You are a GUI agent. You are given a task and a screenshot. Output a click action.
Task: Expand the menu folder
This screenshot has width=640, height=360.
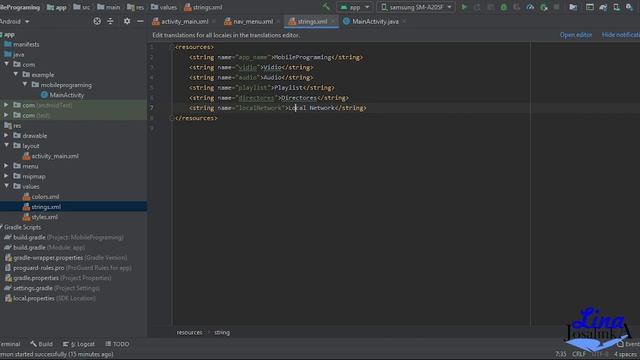point(6,166)
